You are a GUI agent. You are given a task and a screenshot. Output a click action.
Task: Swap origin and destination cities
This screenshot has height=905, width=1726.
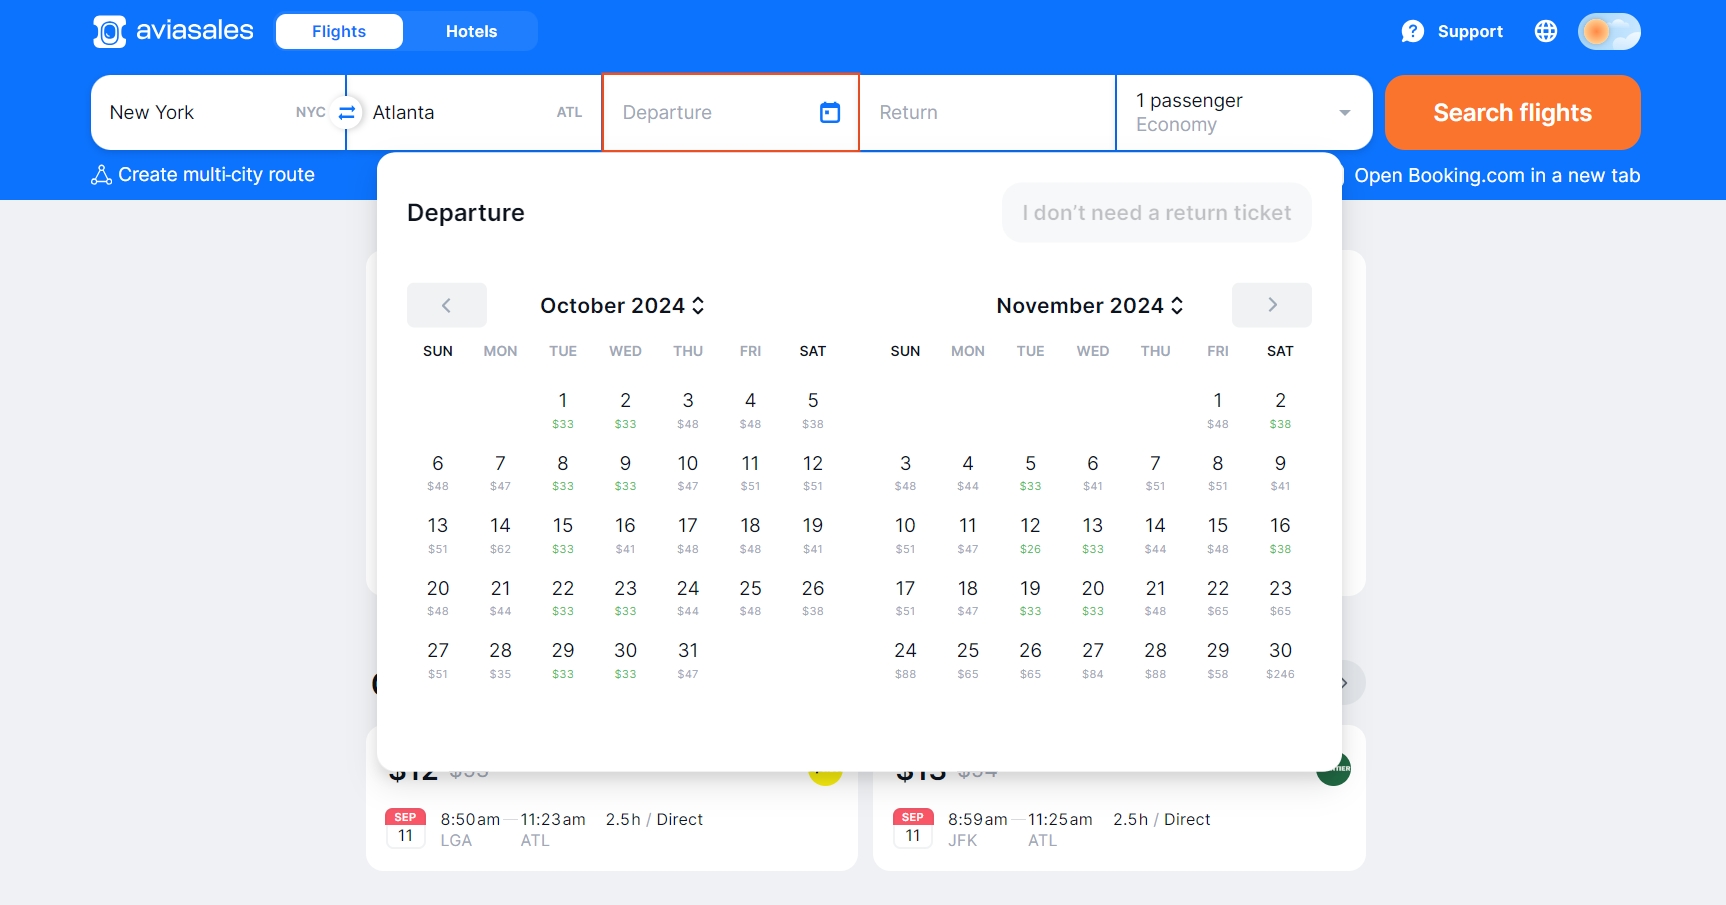pos(346,113)
